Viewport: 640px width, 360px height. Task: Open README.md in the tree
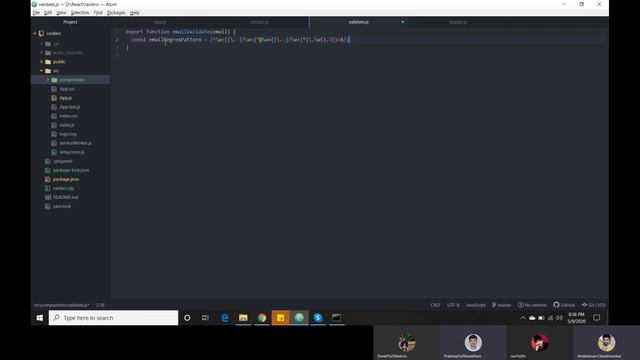click(x=66, y=197)
